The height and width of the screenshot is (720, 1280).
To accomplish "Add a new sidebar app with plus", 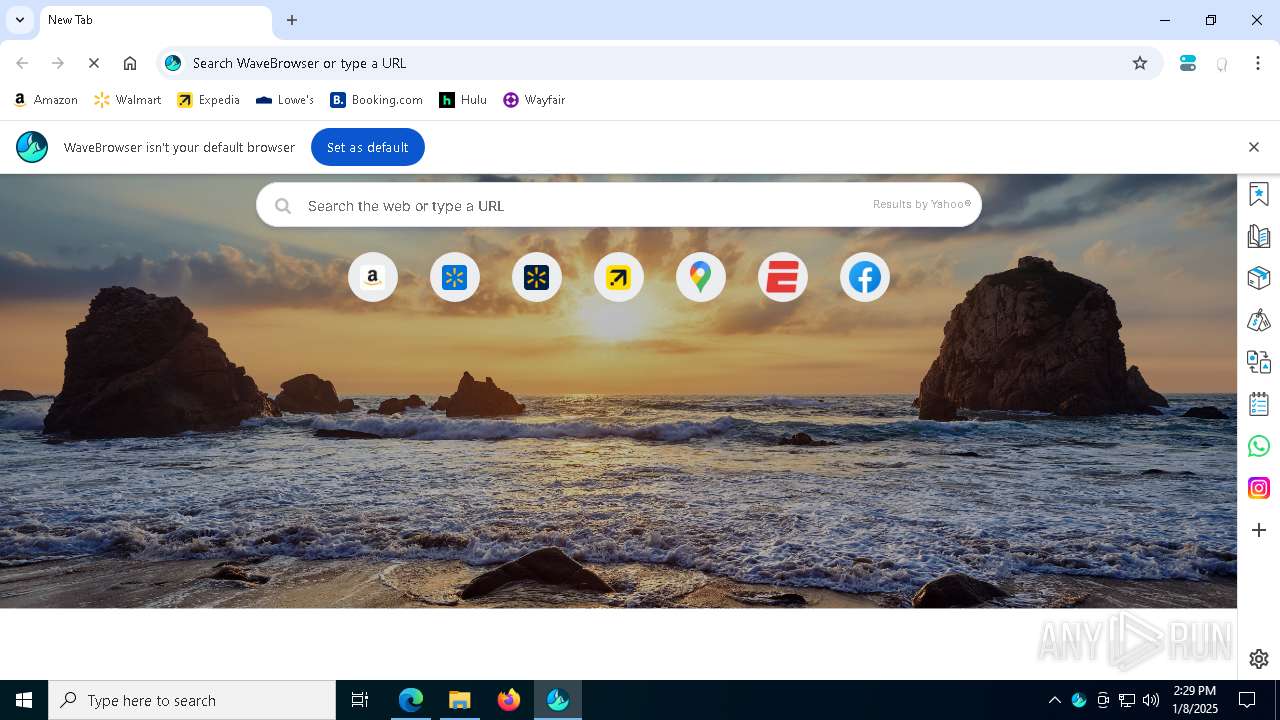I will [1259, 530].
